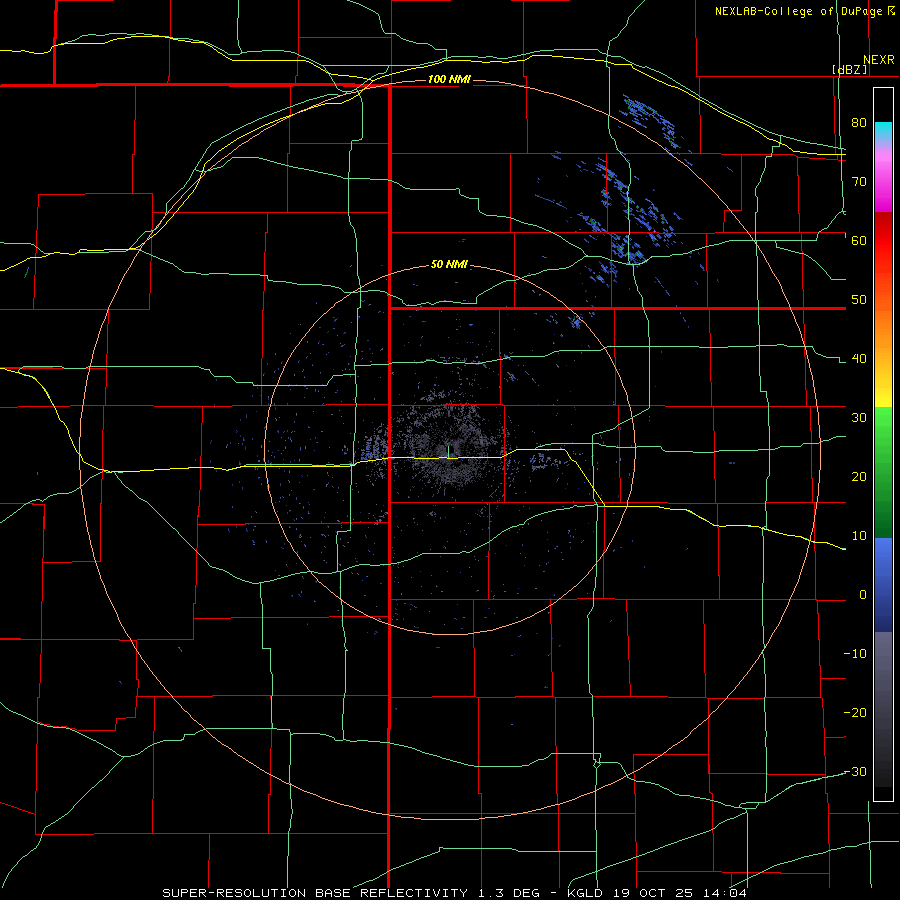Image resolution: width=900 pixels, height=900 pixels.
Task: Select the "80" value on the dBZ scale
Action: [859, 122]
